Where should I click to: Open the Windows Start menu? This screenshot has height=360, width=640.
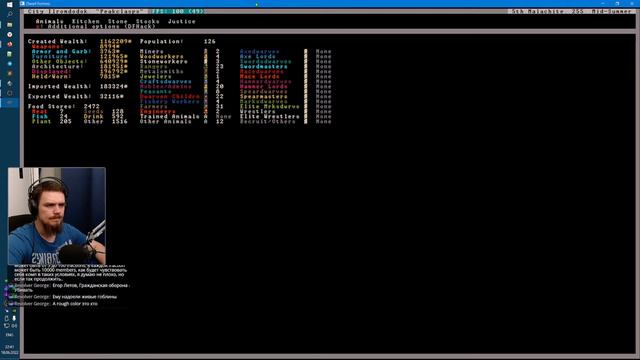tap(9, 4)
